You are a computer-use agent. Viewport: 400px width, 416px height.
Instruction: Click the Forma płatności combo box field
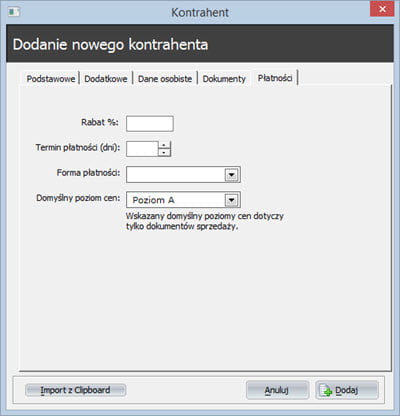(x=183, y=175)
